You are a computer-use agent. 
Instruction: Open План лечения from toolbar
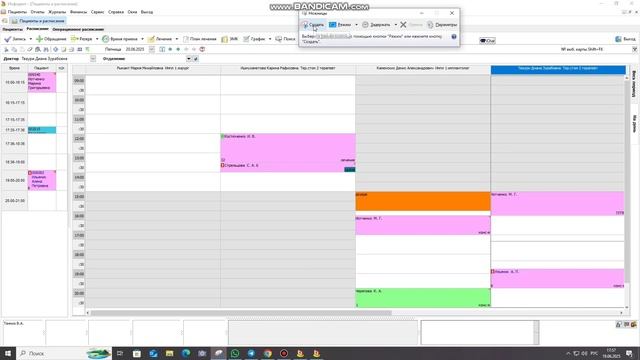pos(199,39)
